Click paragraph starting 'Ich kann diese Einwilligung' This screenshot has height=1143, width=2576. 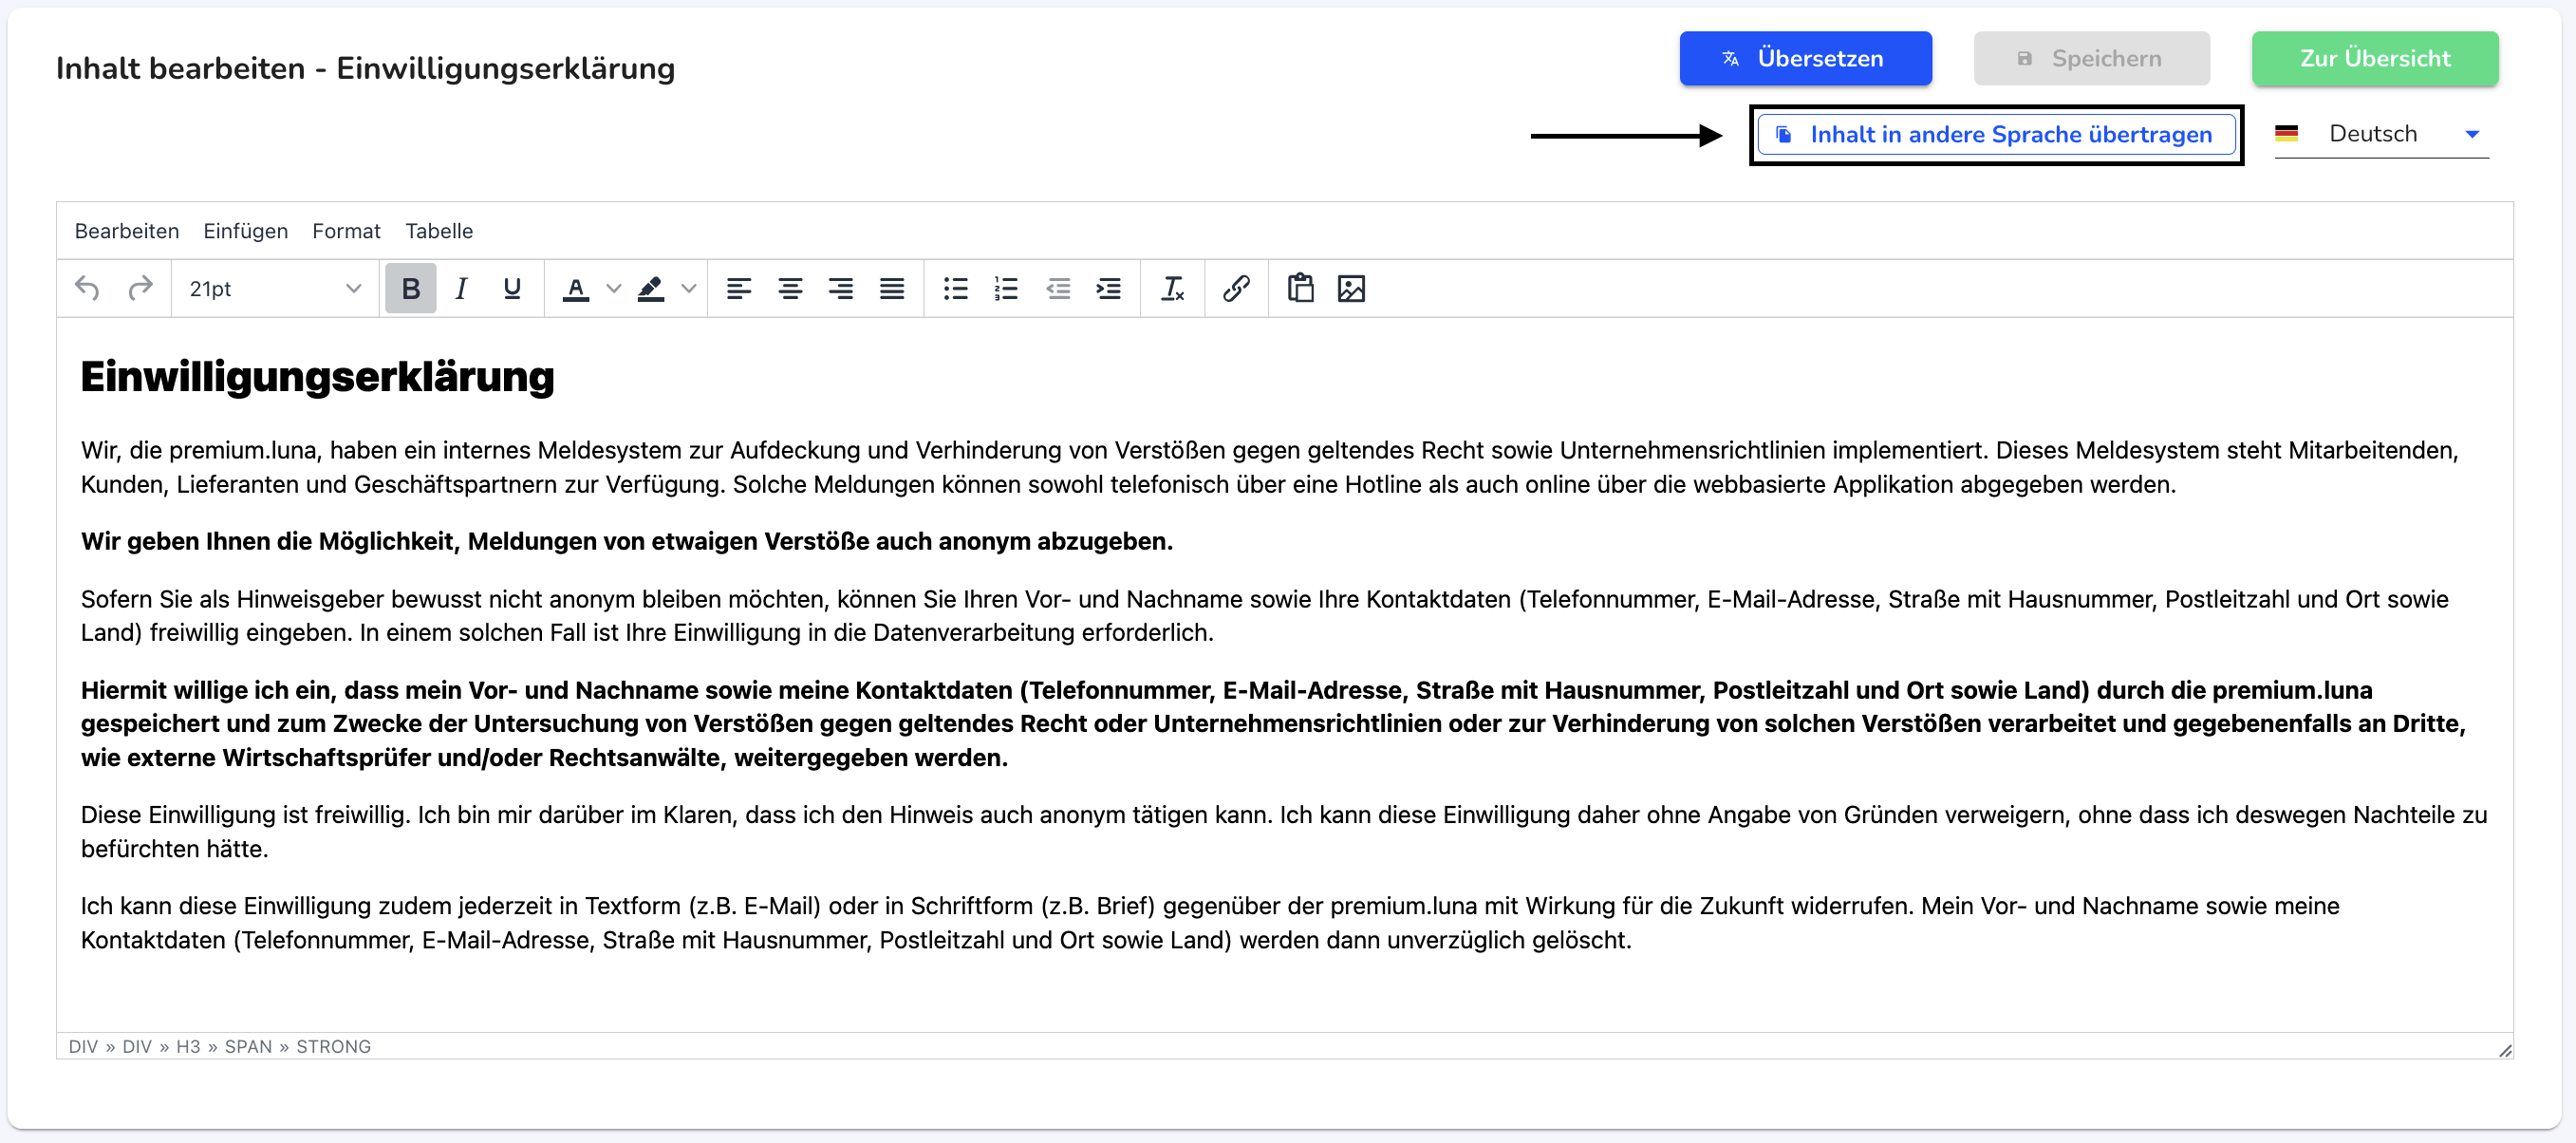tap(1210, 922)
